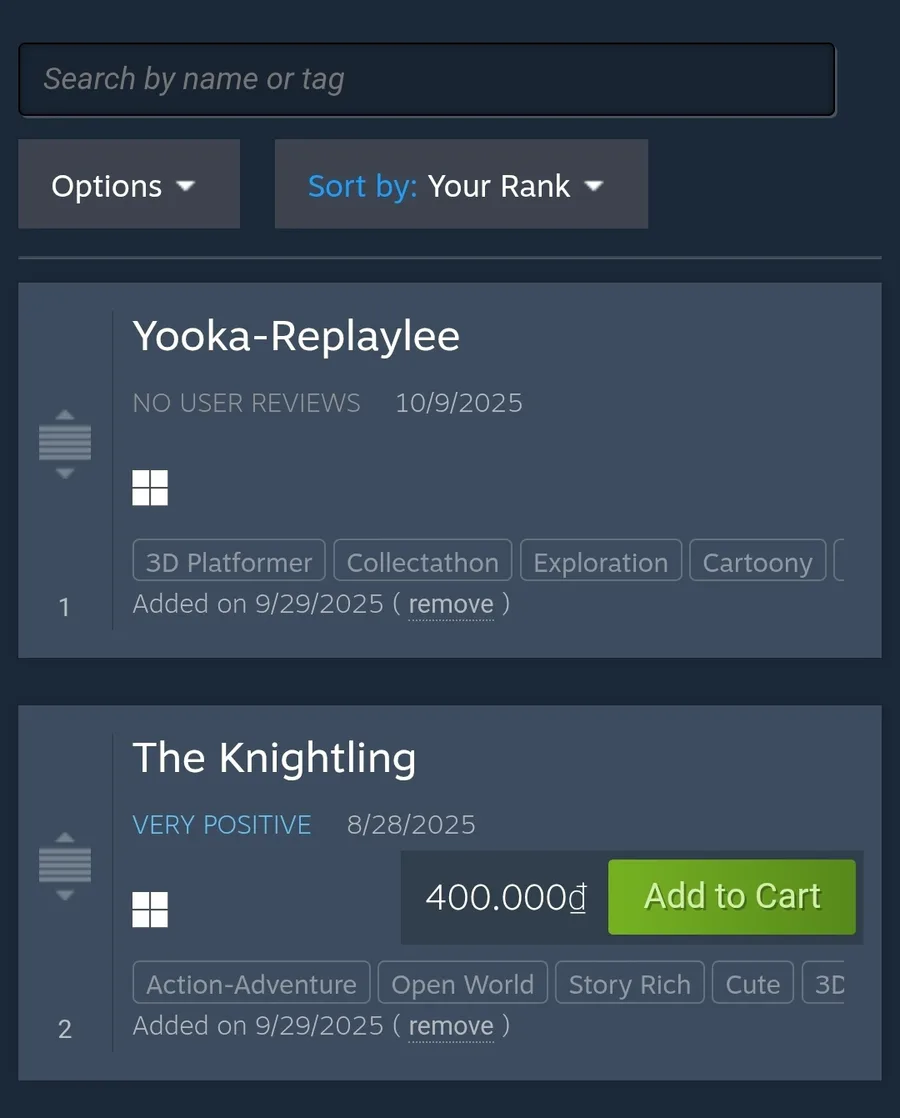This screenshot has height=1118, width=900.
Task: Open The Knightling game title
Action: [274, 758]
